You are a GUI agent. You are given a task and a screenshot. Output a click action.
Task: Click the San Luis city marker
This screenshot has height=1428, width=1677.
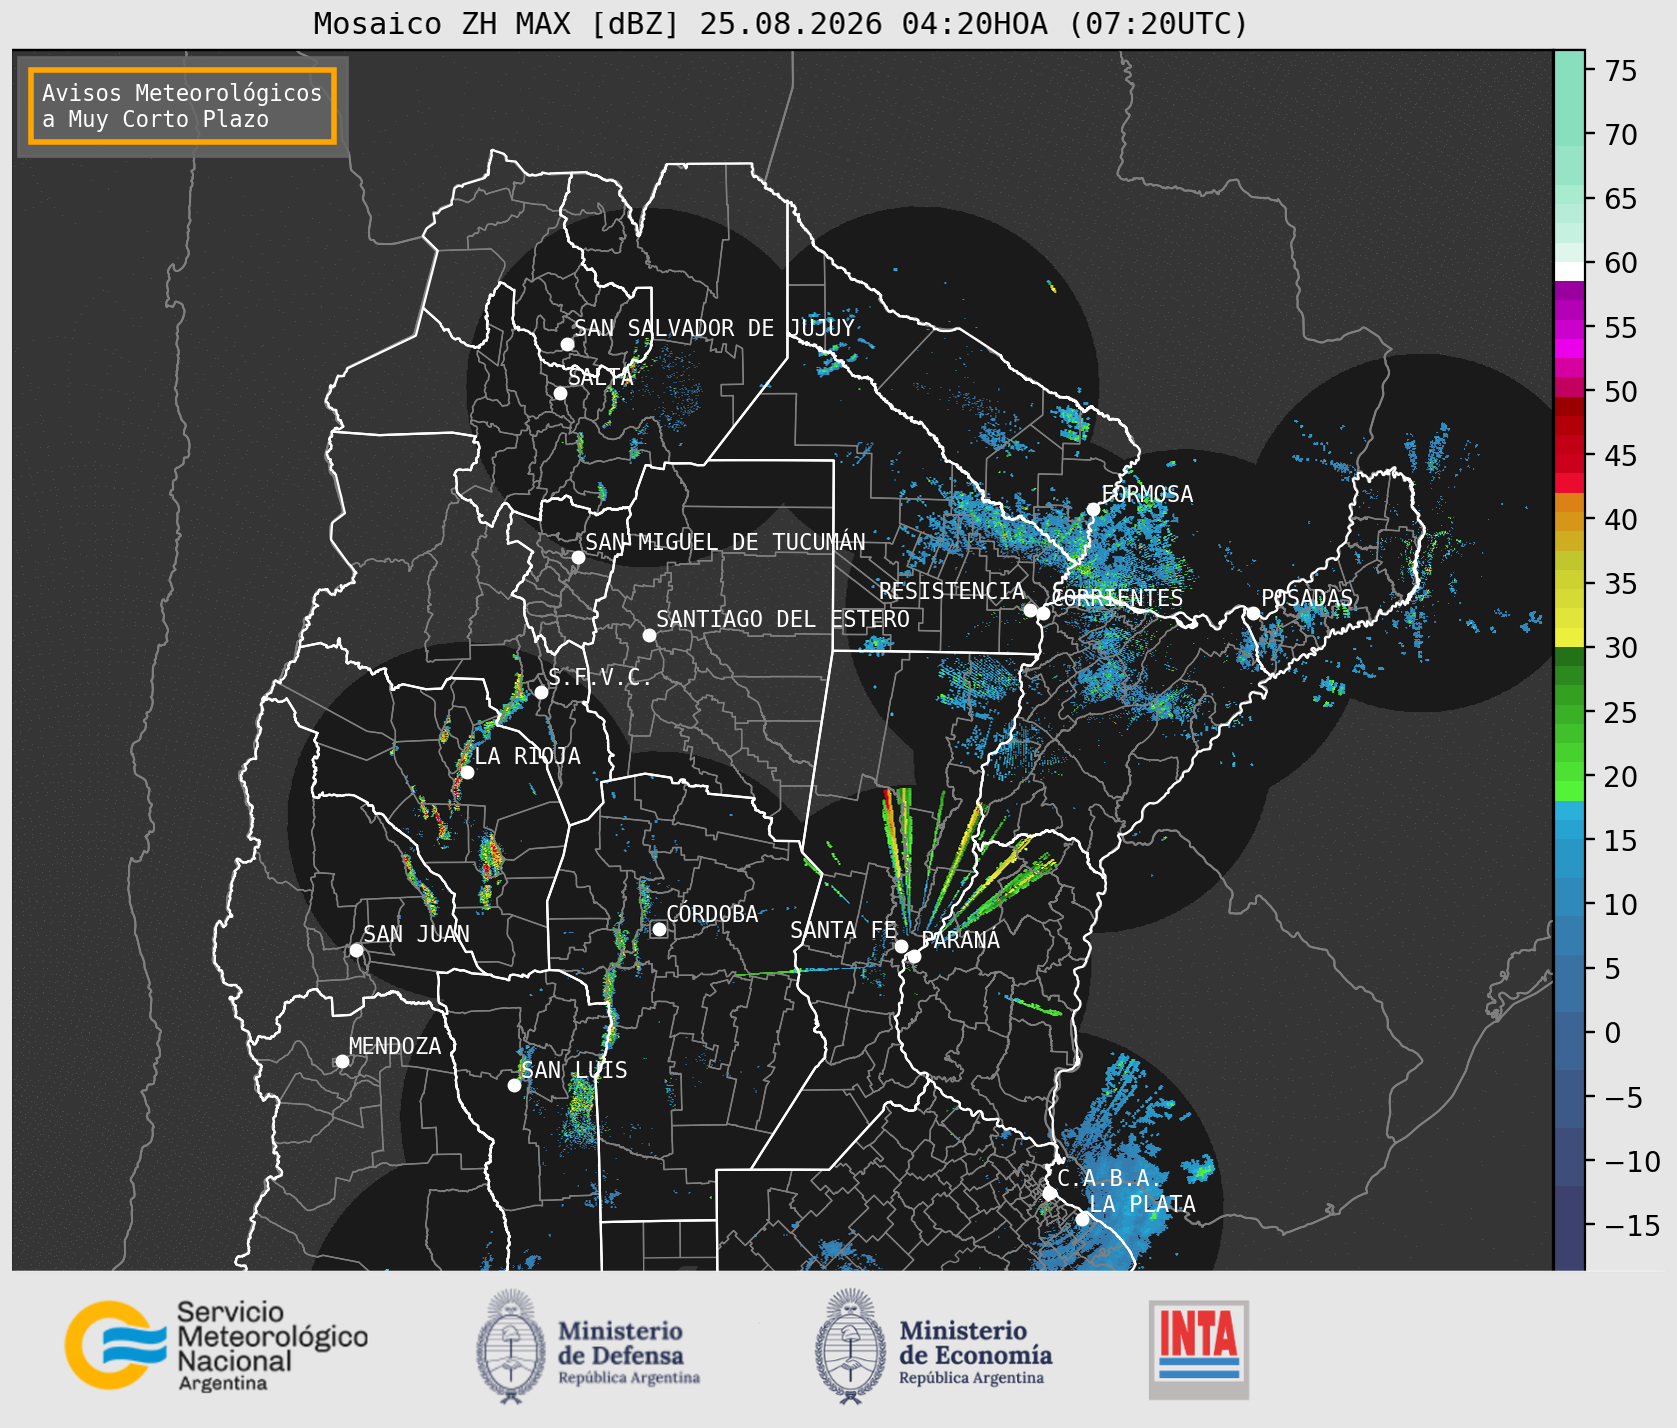click(x=514, y=1085)
